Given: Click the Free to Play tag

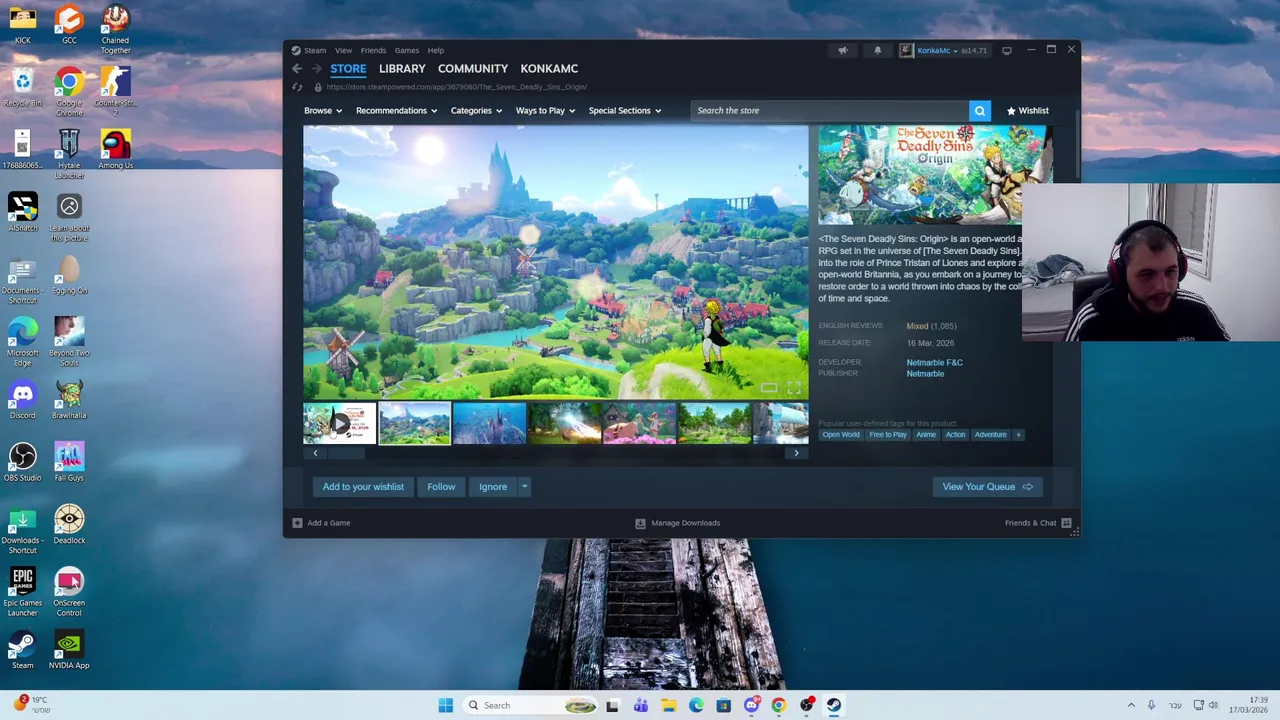Looking at the screenshot, I should pos(888,435).
